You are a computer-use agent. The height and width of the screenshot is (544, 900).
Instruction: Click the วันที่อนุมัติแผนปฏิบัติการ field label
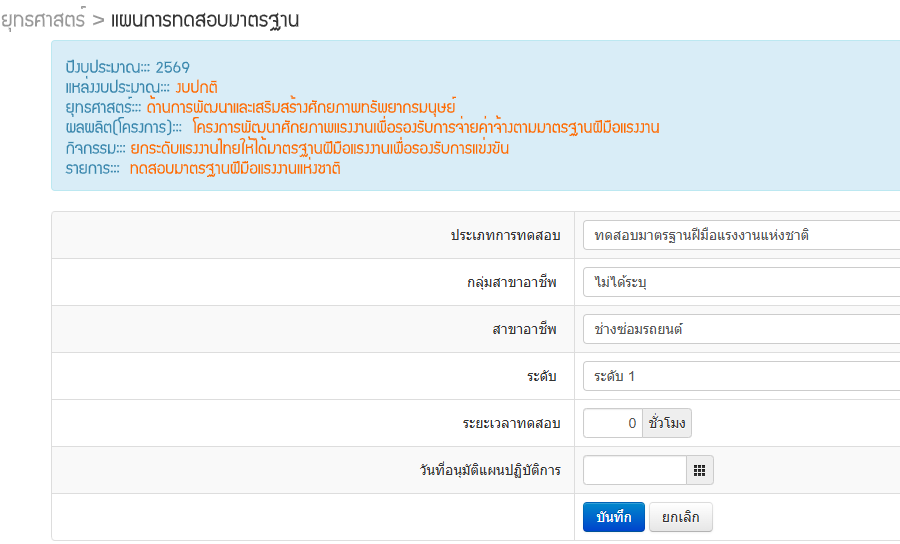pyautogui.click(x=490, y=470)
